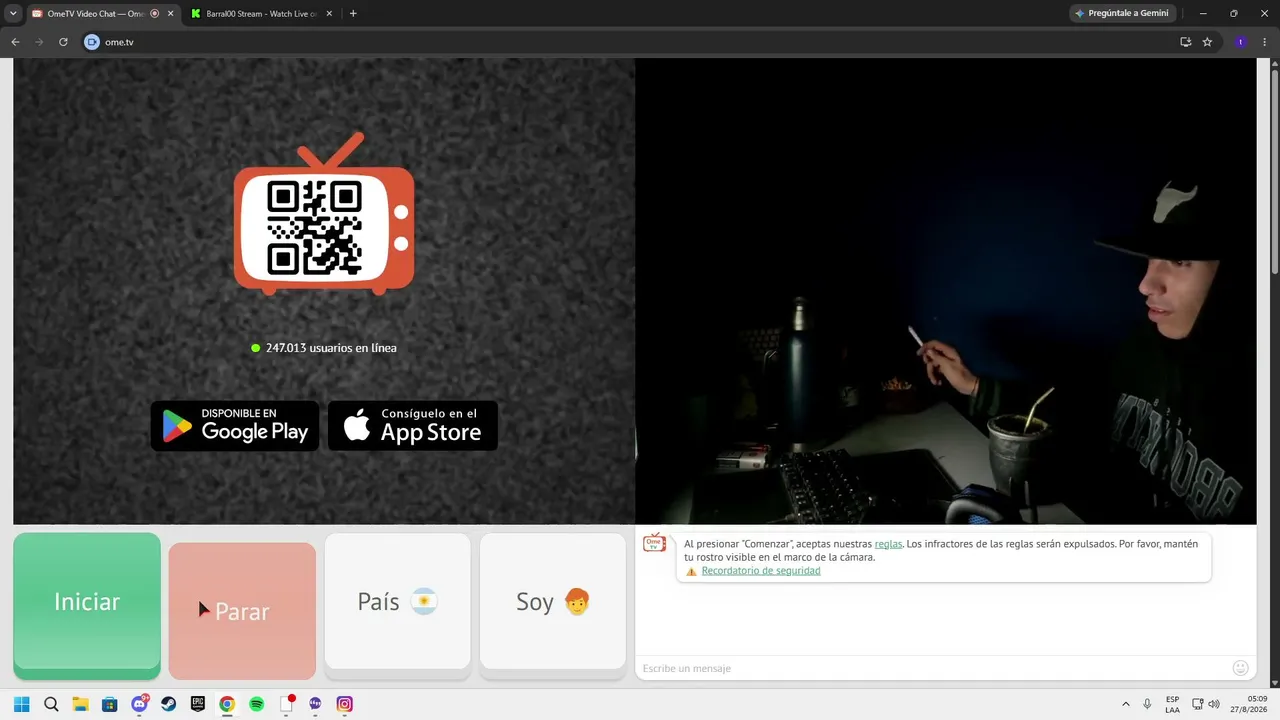Open Instagram from the taskbar
The image size is (1280, 720).
345,704
